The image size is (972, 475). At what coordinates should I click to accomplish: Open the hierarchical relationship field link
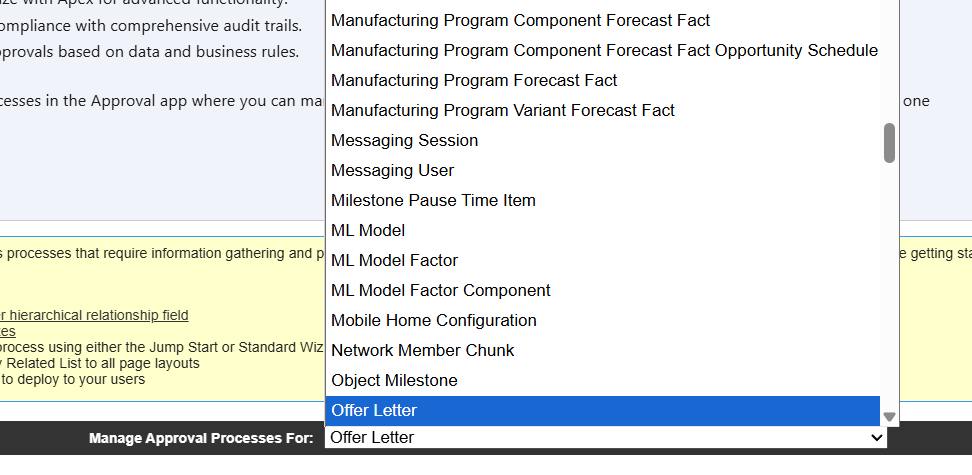point(95,315)
